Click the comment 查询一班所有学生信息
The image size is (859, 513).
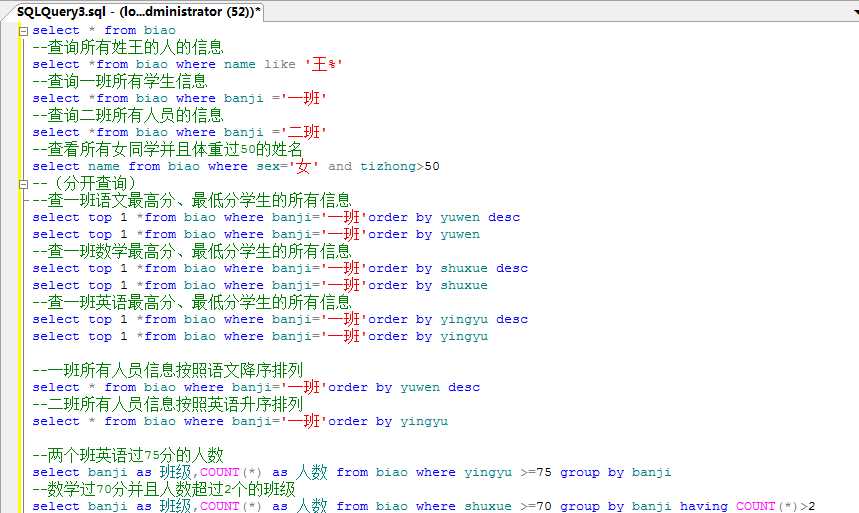[120, 81]
